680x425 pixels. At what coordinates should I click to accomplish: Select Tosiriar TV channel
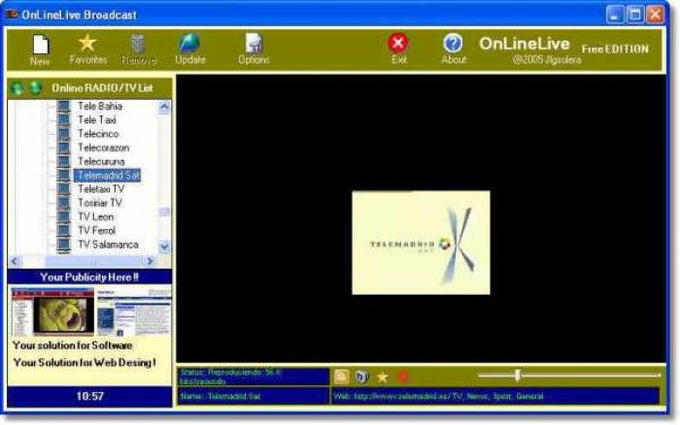tap(100, 203)
